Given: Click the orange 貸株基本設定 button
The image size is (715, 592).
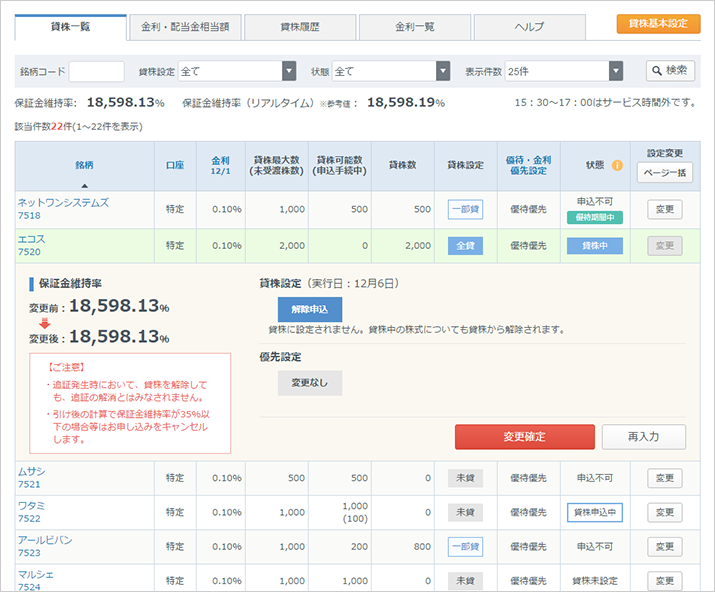Looking at the screenshot, I should coord(658,23).
